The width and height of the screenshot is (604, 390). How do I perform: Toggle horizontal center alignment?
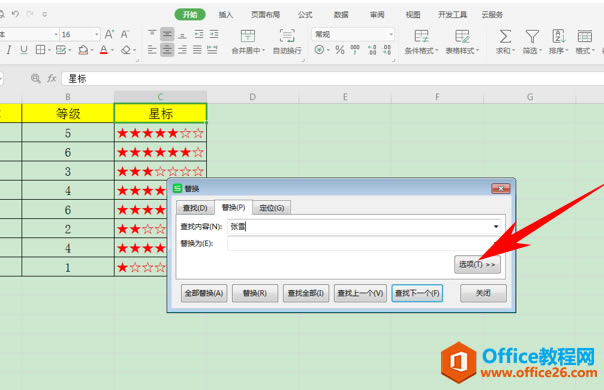(x=167, y=50)
